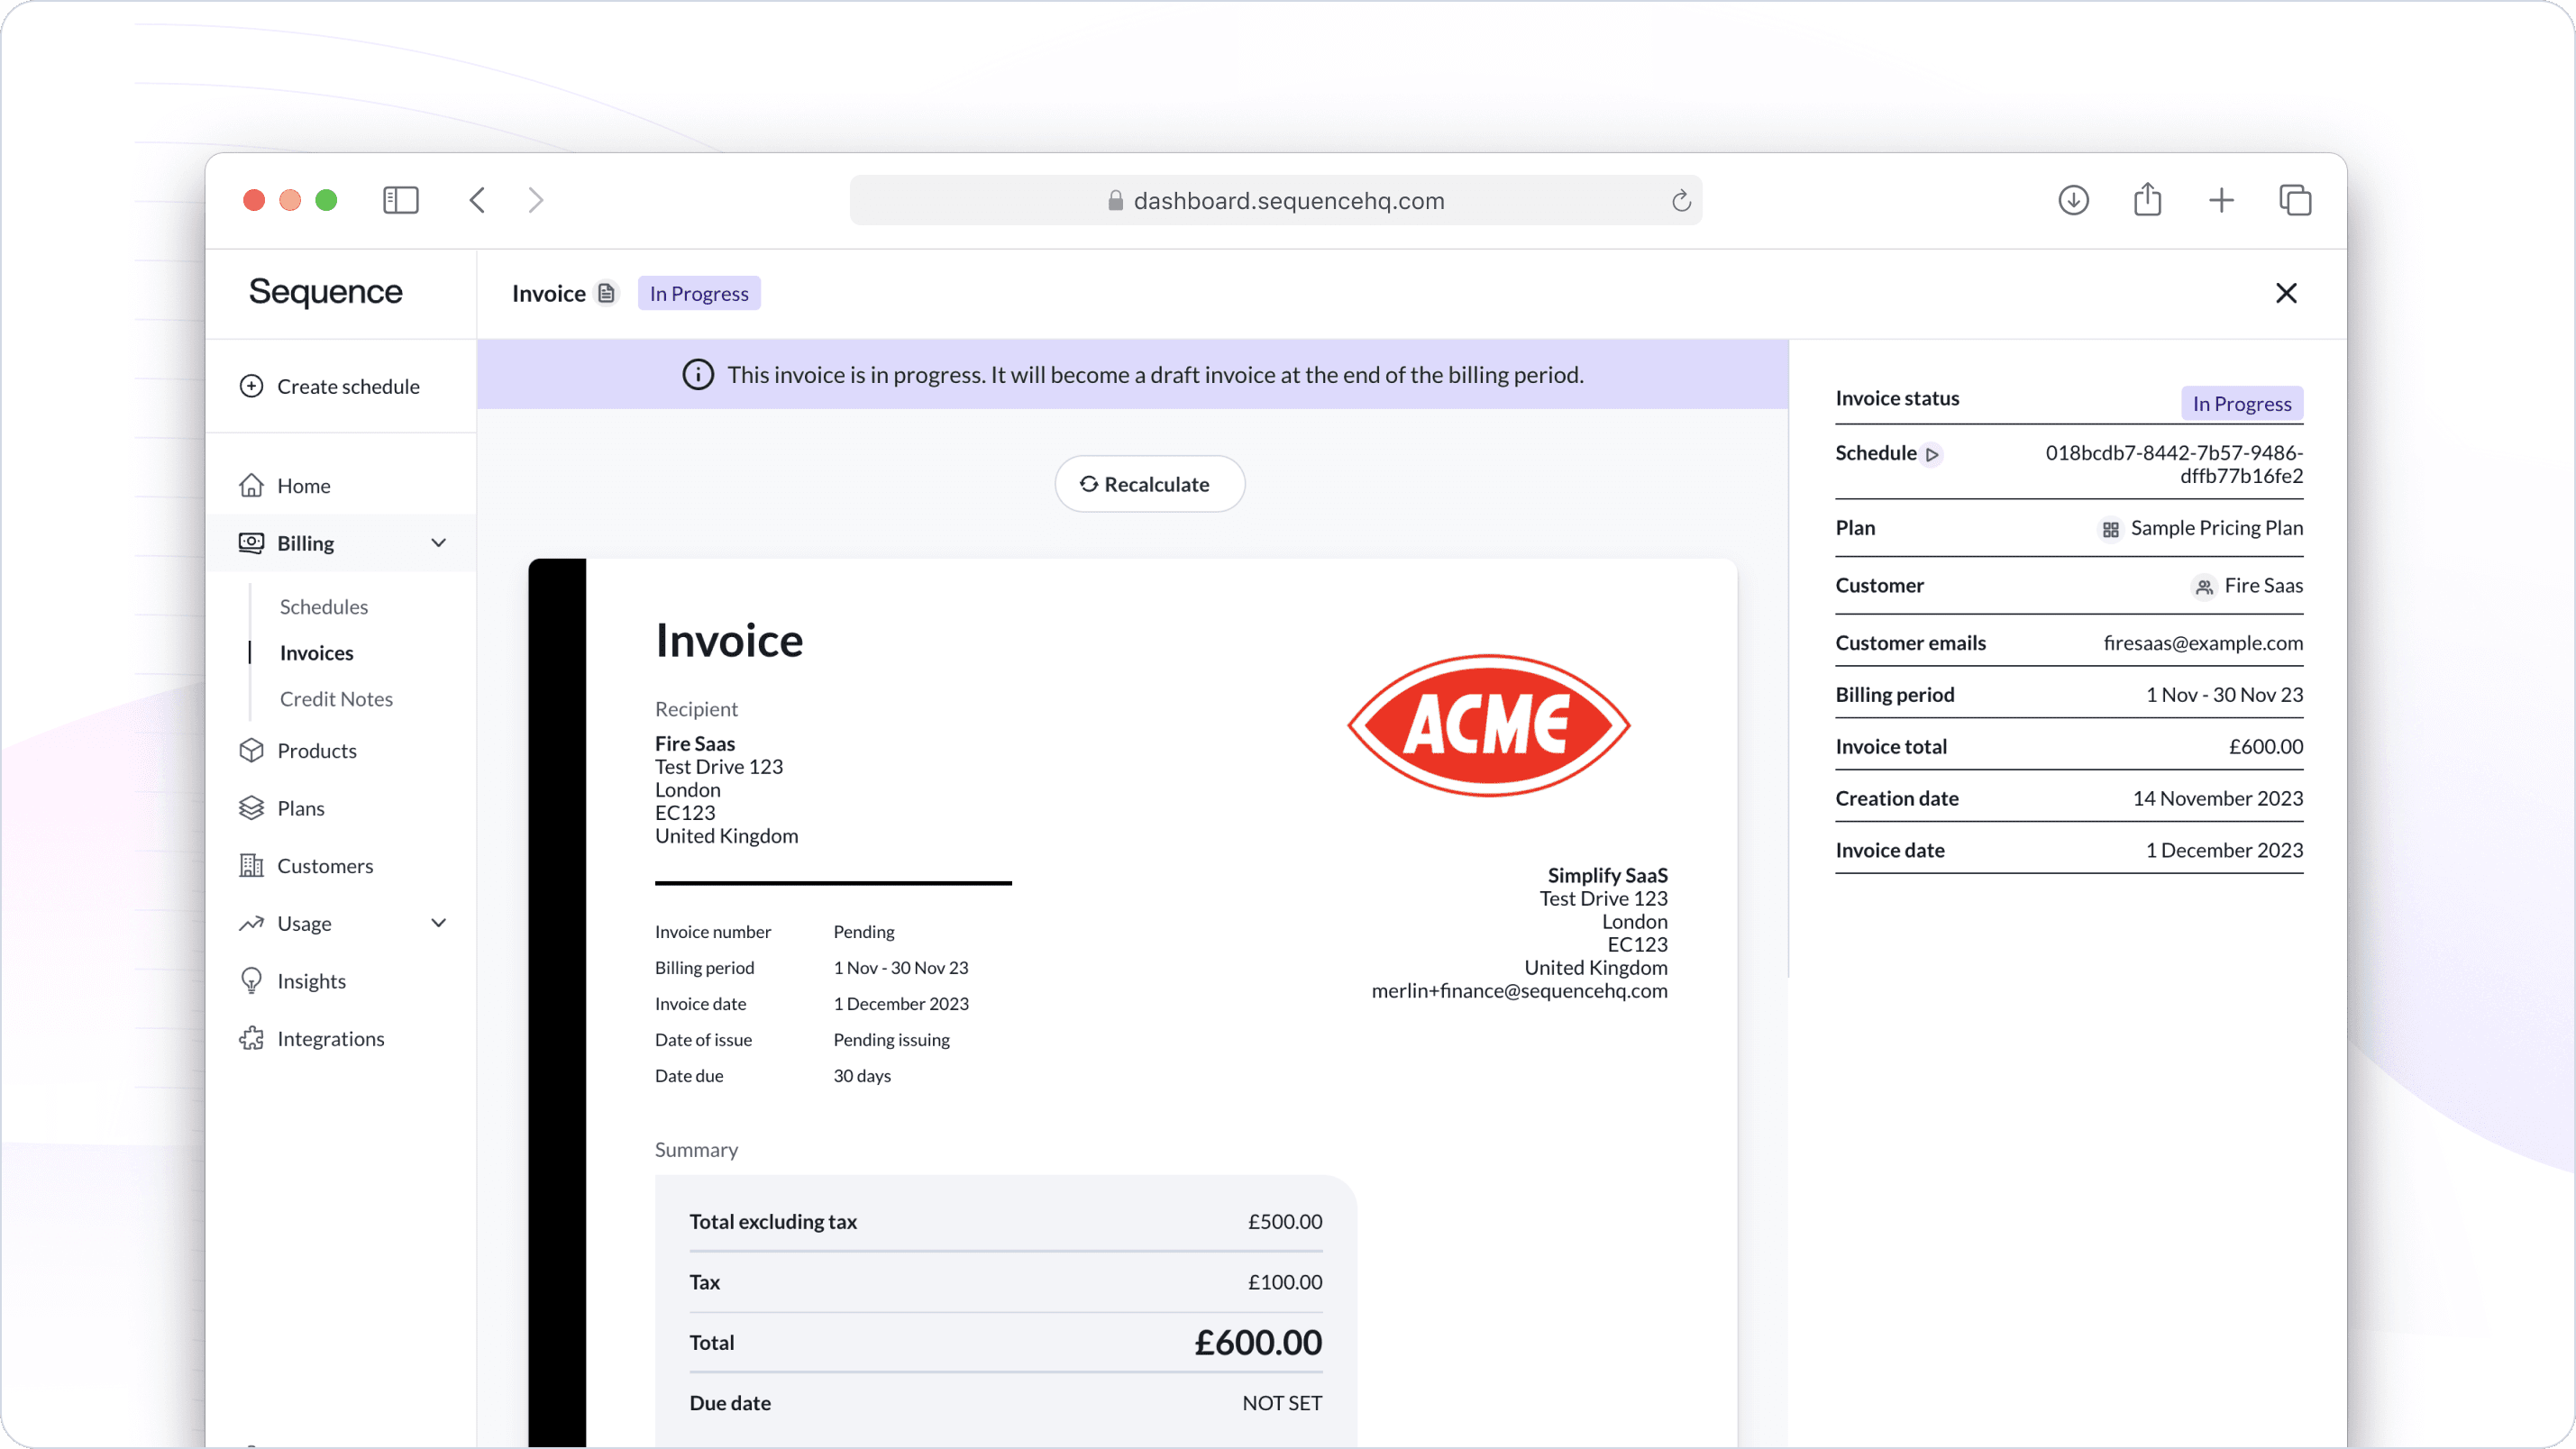Image resolution: width=2576 pixels, height=1449 pixels.
Task: Open the Customers page
Action: point(325,866)
